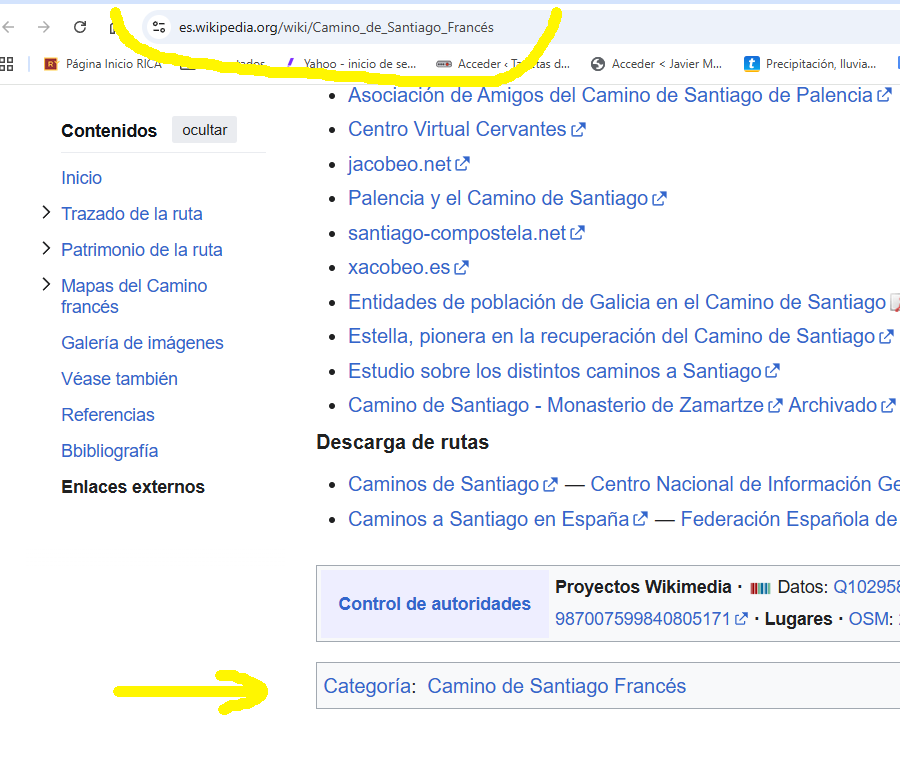The image size is (900, 760).
Task: Select Véase también in the contents
Action: [x=119, y=379]
